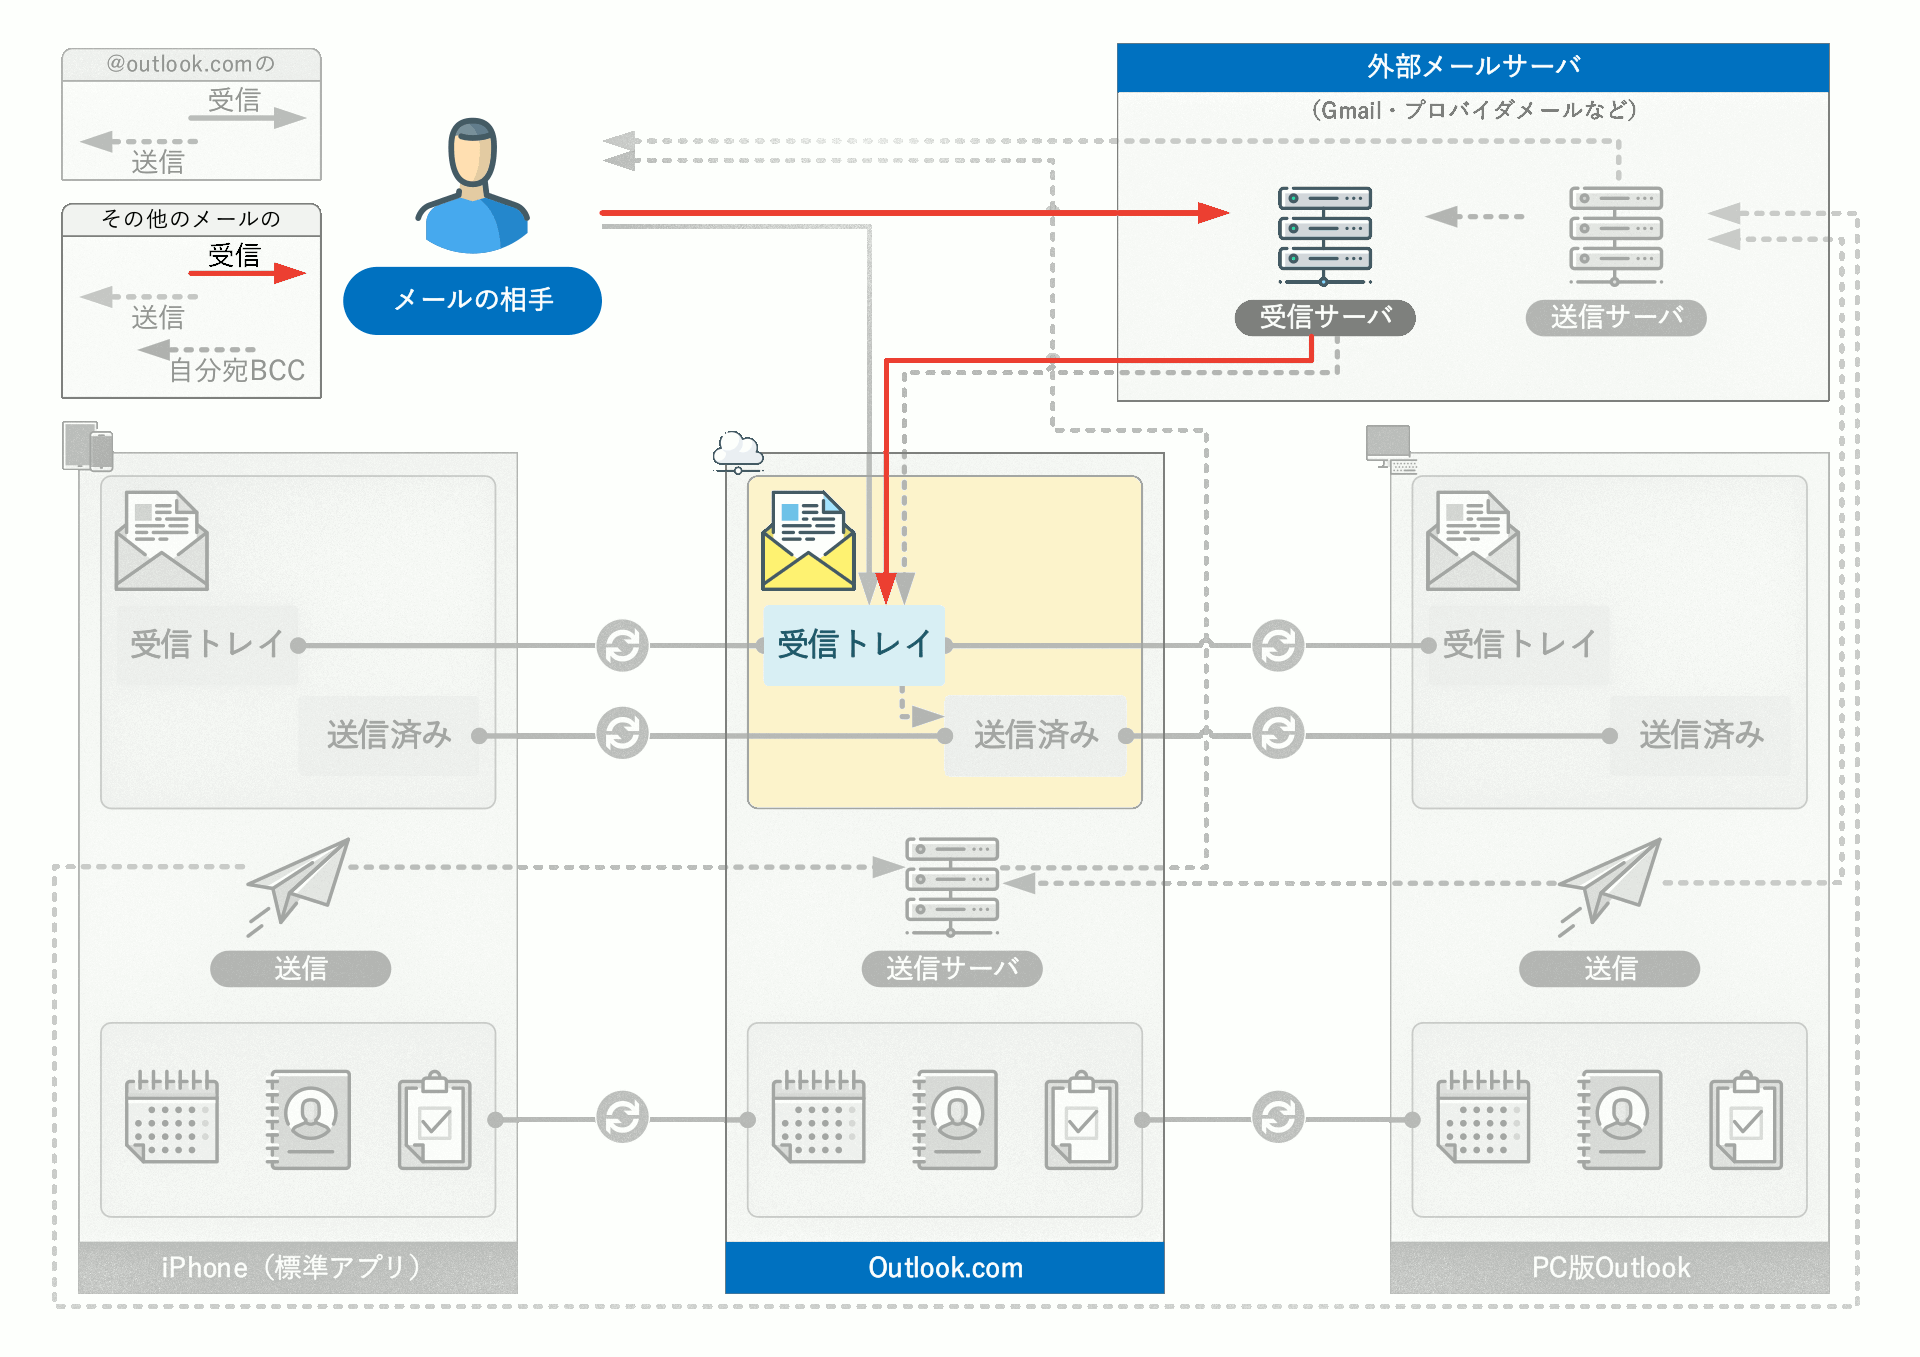1920x1357 pixels.
Task: Click the iPhone（標準アプリ）footer label
Action: [x=298, y=1268]
